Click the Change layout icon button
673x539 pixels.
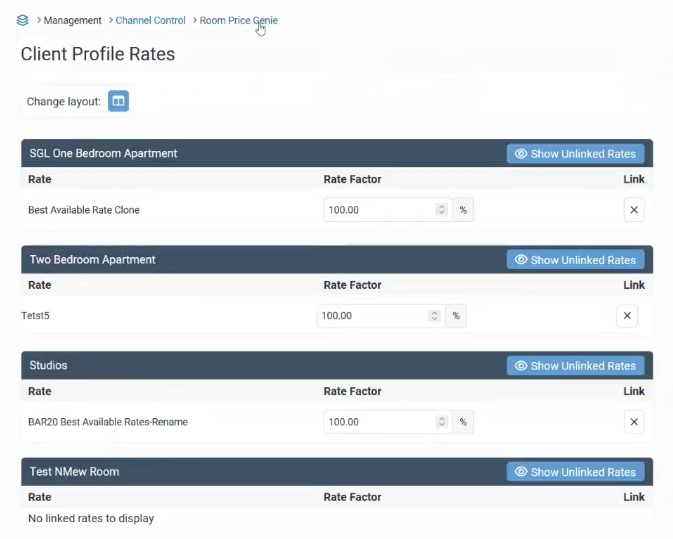118,101
